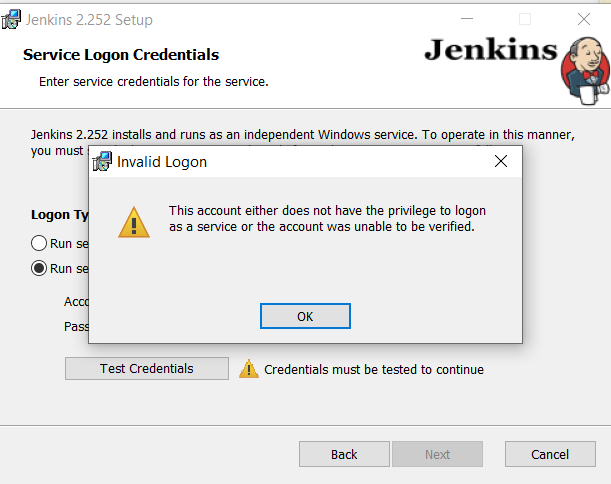Close the Invalid Logon dialog
The image size is (611, 484).
501,161
